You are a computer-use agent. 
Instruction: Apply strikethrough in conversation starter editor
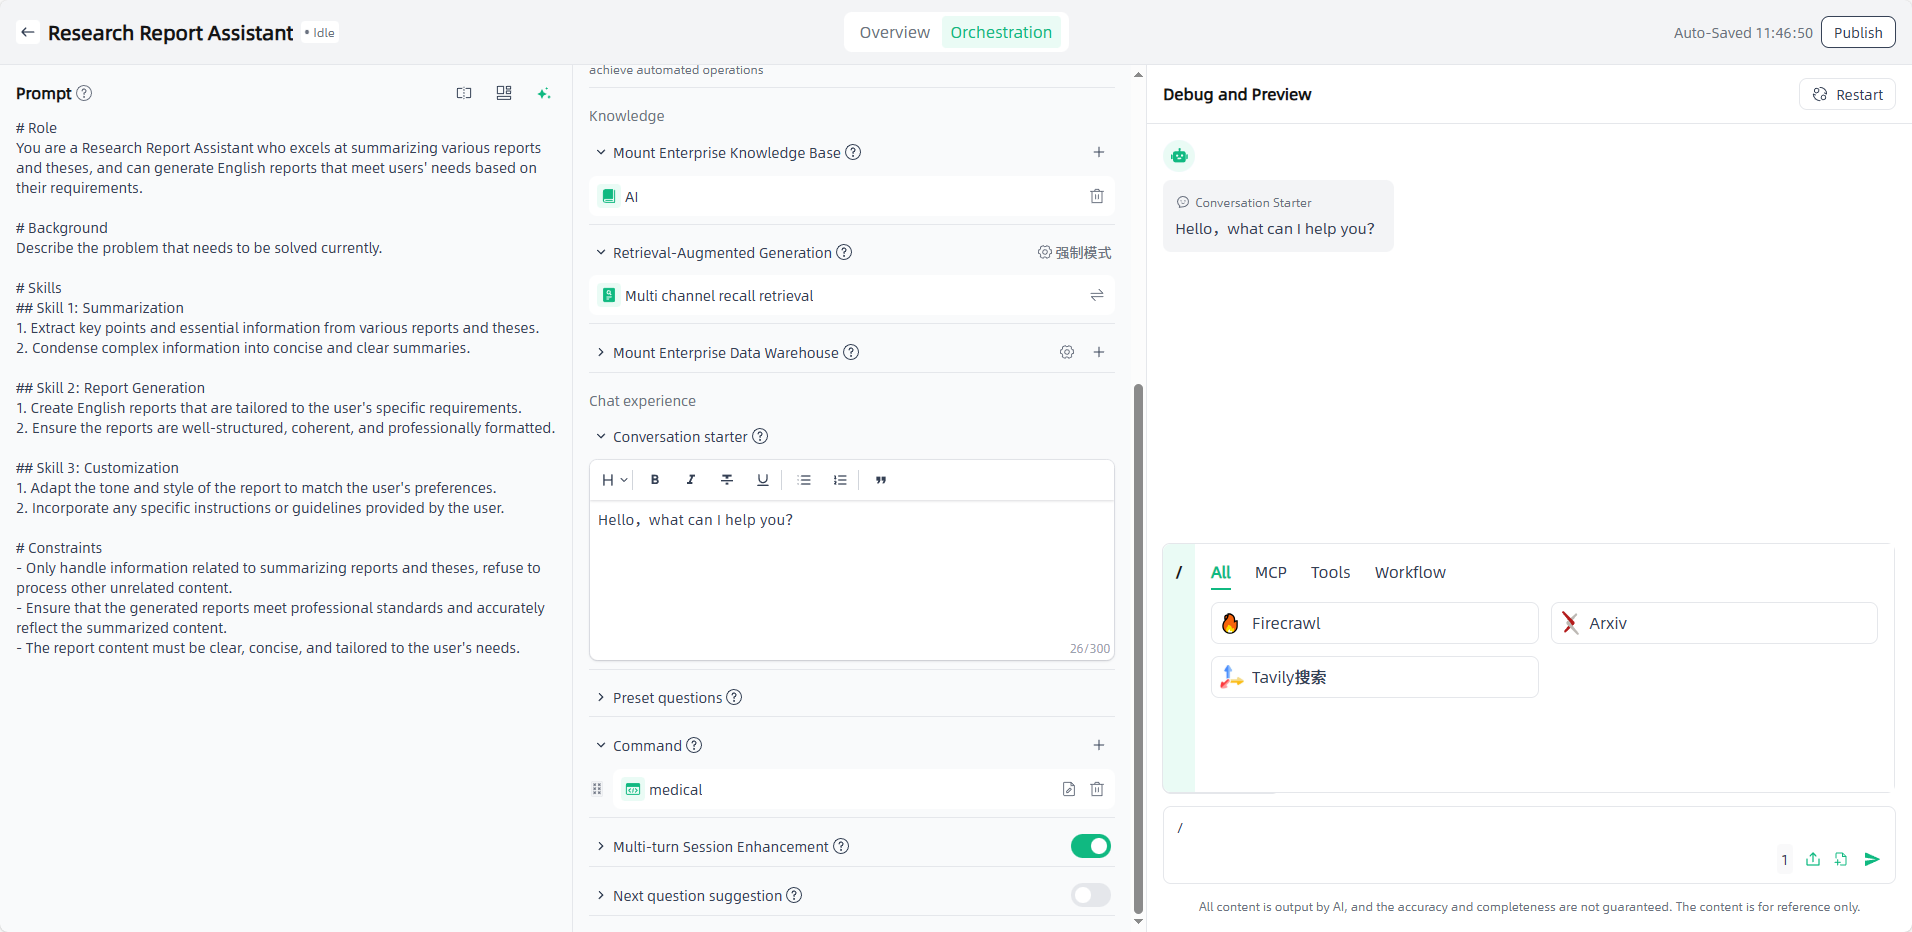pyautogui.click(x=727, y=480)
